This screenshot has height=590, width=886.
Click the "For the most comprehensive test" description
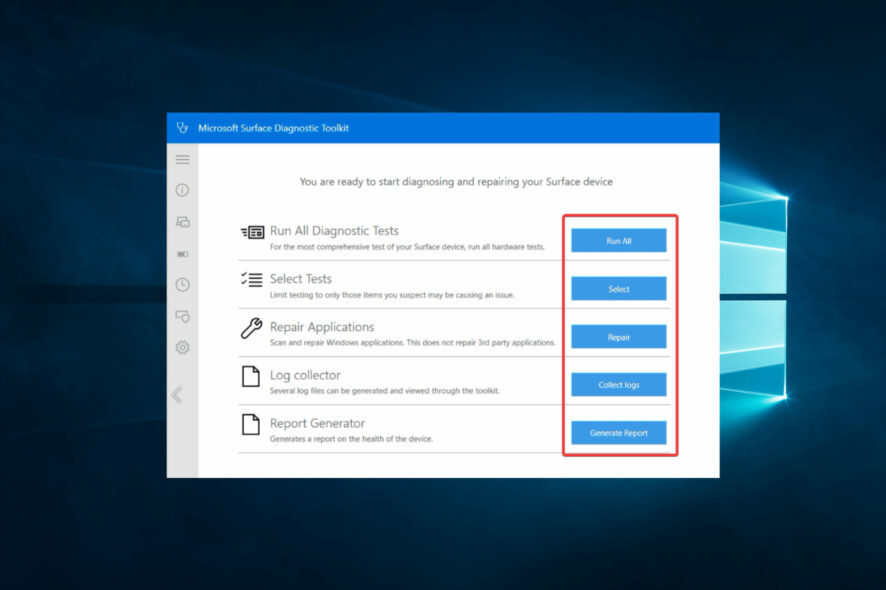pyautogui.click(x=407, y=246)
